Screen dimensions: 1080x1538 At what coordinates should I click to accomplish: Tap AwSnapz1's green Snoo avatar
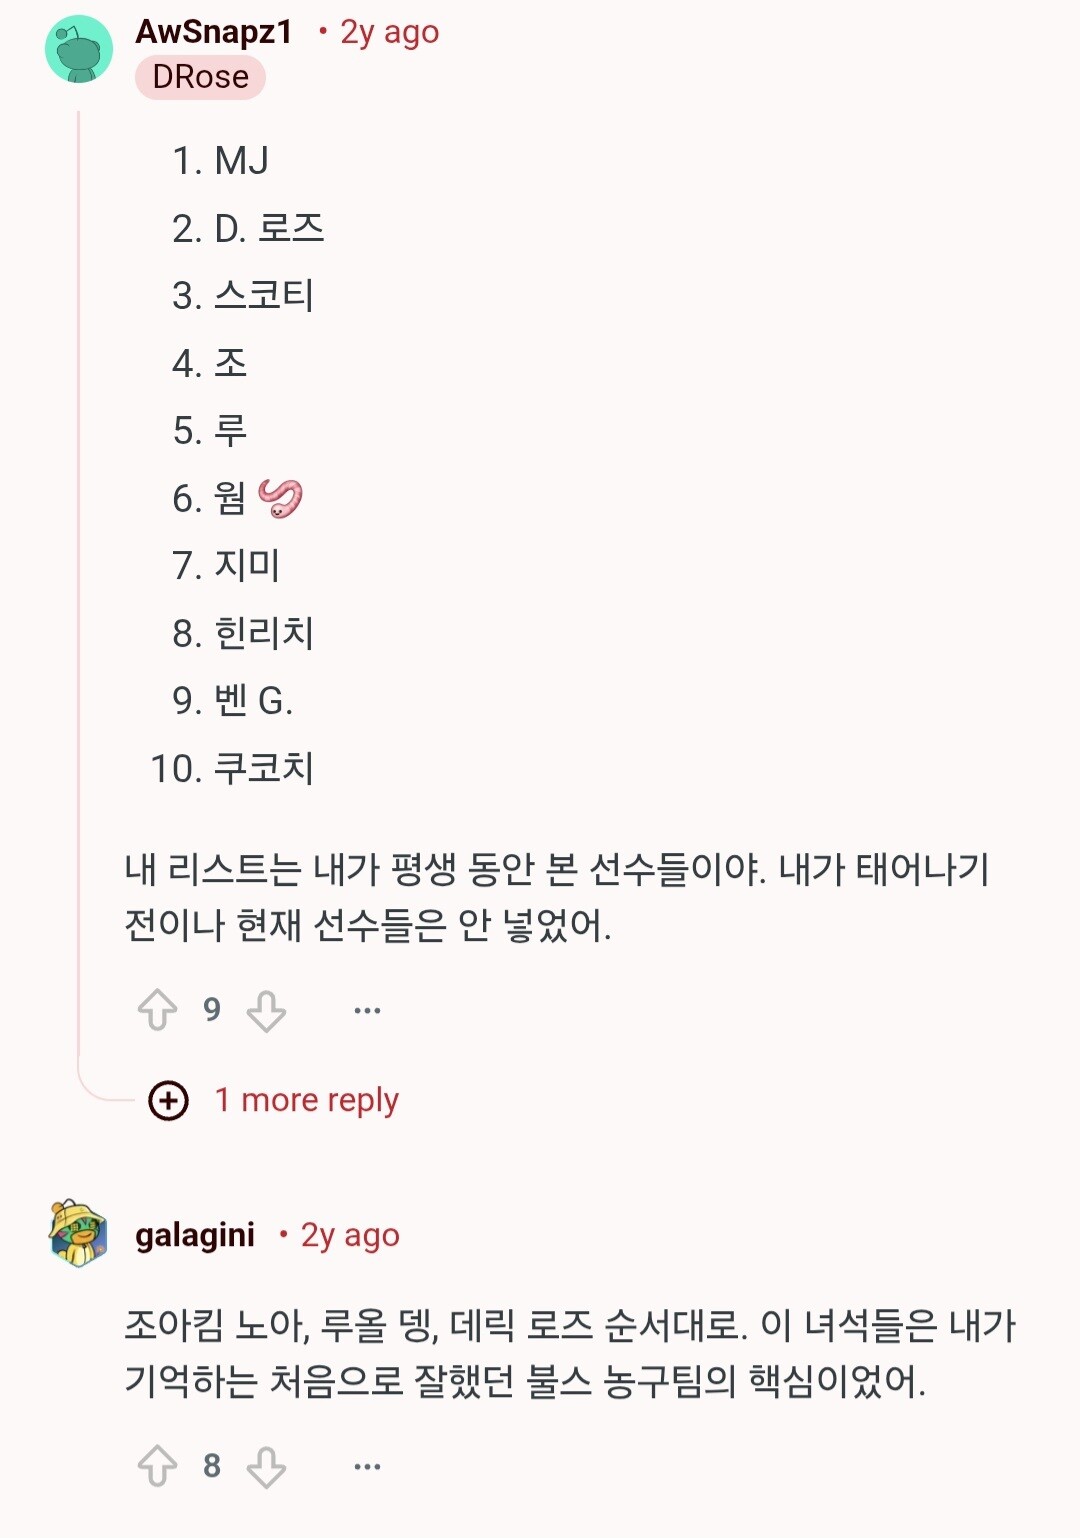click(x=79, y=50)
